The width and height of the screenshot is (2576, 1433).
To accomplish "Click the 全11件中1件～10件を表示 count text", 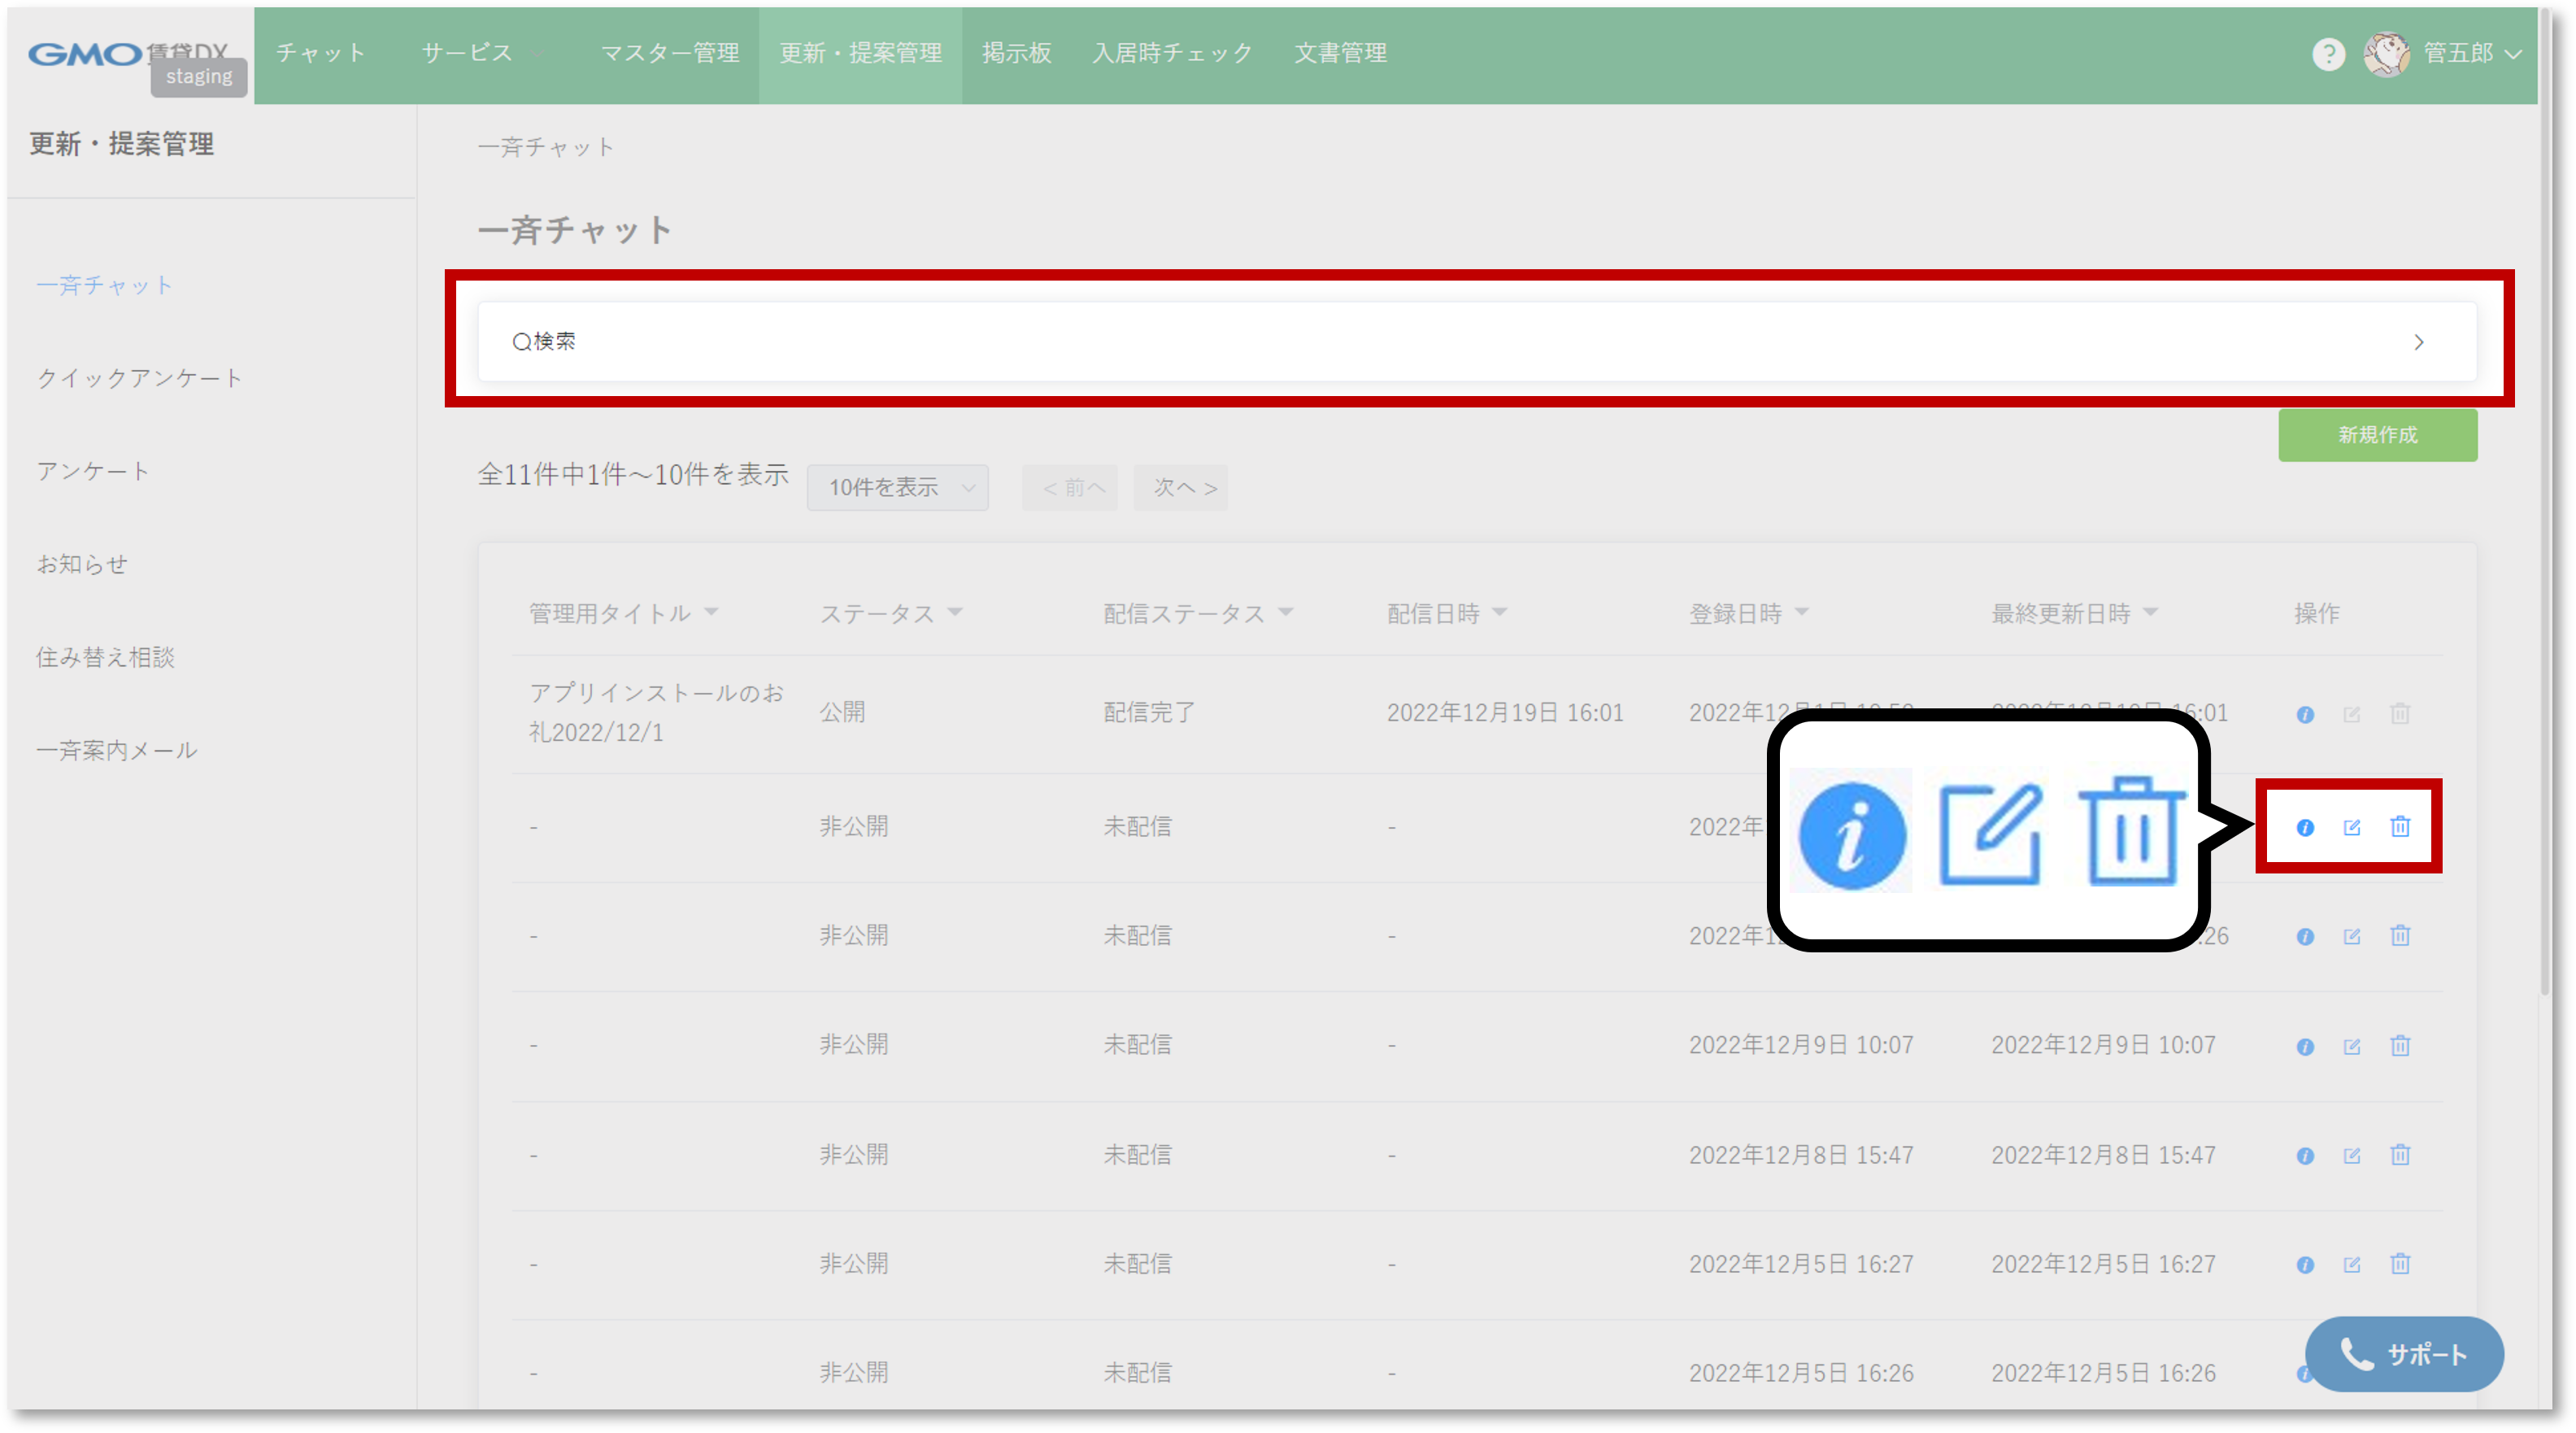I will point(633,474).
